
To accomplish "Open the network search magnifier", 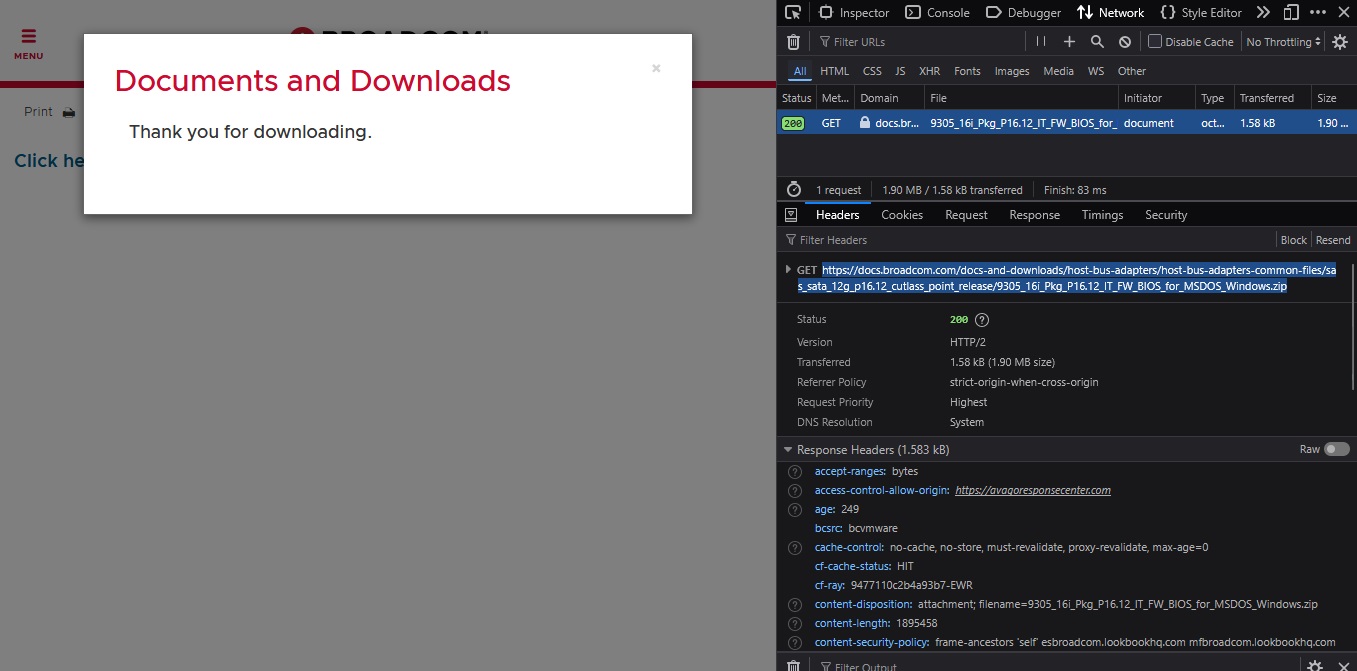I will pos(1097,42).
